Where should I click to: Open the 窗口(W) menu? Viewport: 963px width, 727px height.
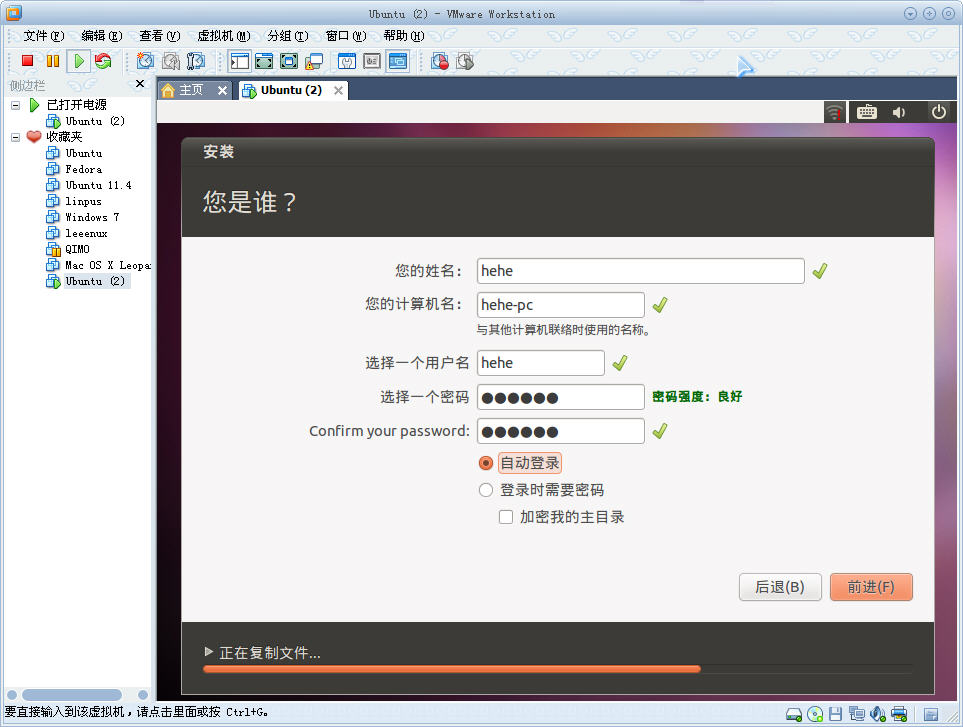click(x=346, y=36)
